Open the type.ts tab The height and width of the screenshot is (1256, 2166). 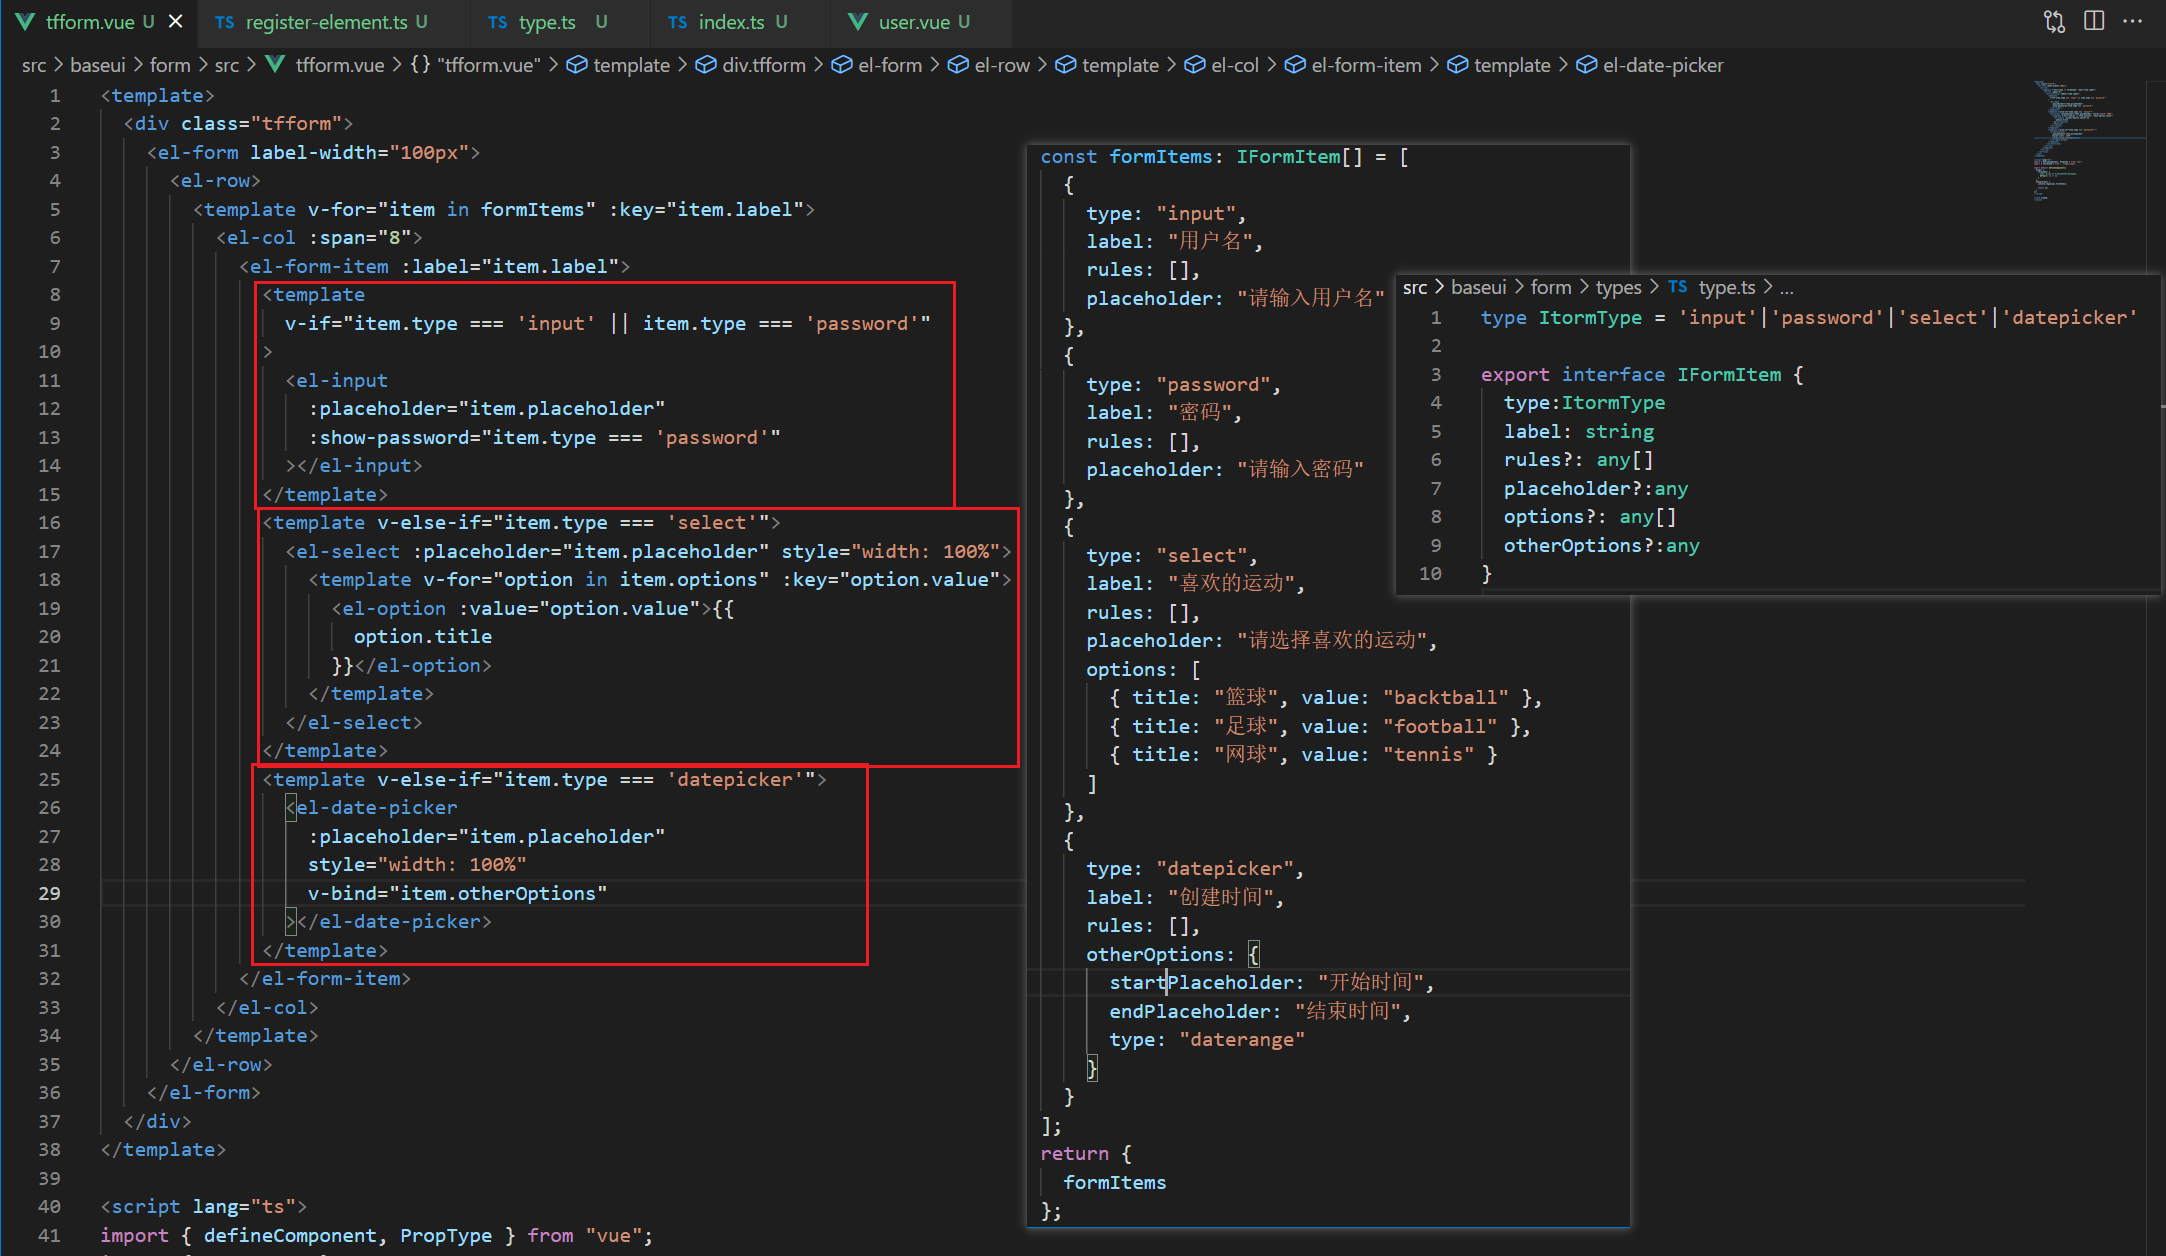tap(547, 21)
